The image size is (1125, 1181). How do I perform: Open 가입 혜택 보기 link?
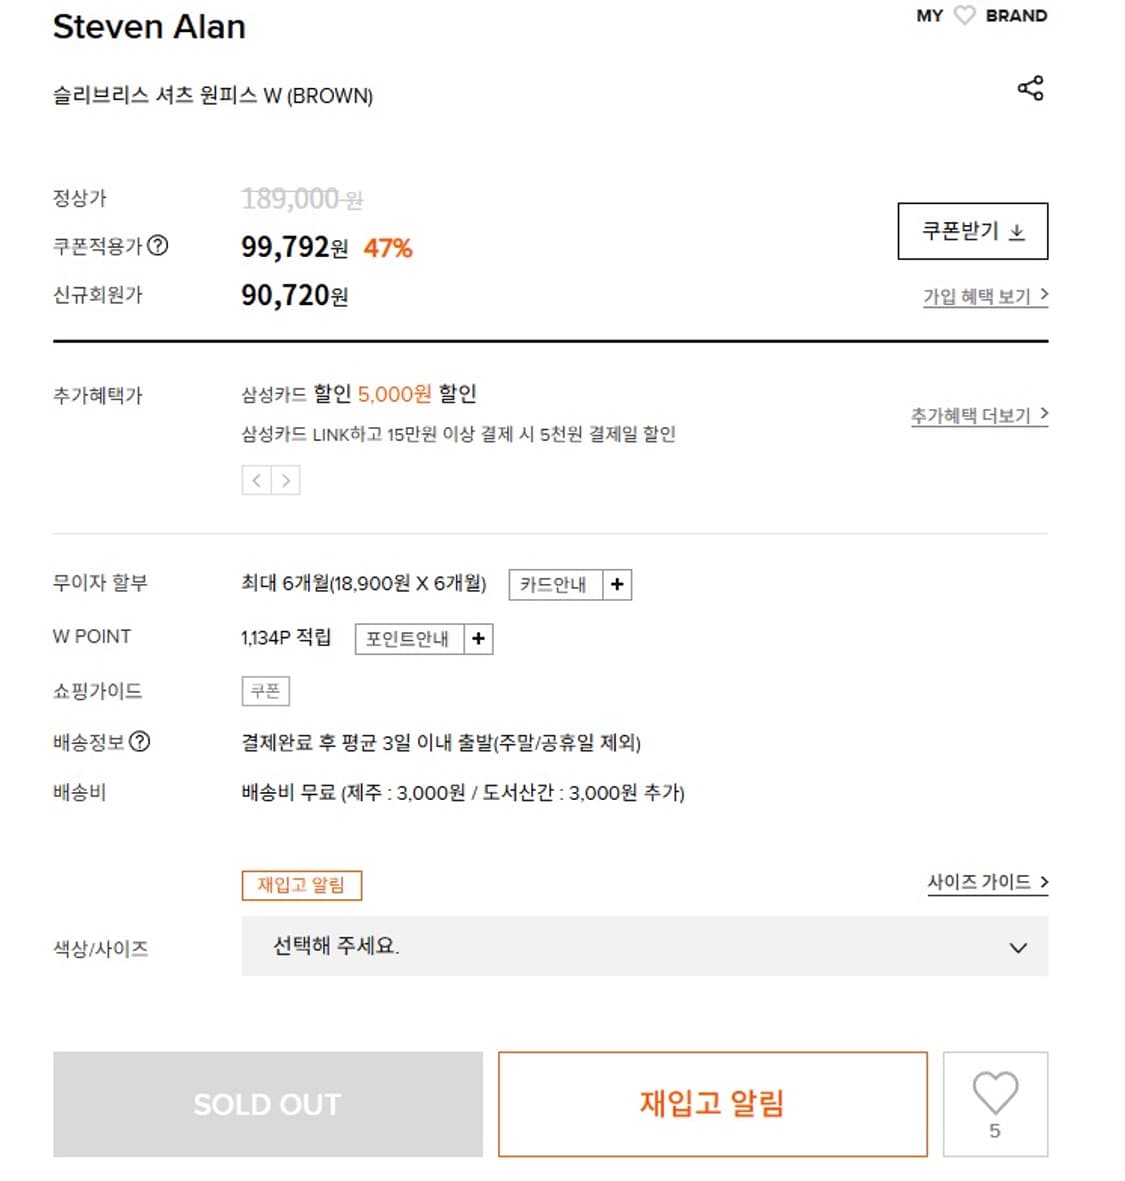pos(984,296)
